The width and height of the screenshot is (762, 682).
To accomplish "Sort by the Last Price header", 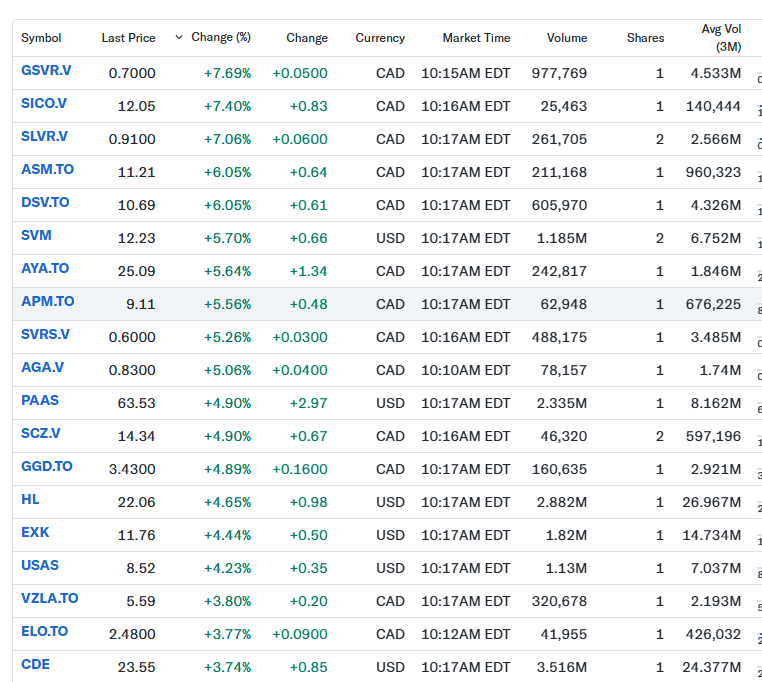I will 128,38.
